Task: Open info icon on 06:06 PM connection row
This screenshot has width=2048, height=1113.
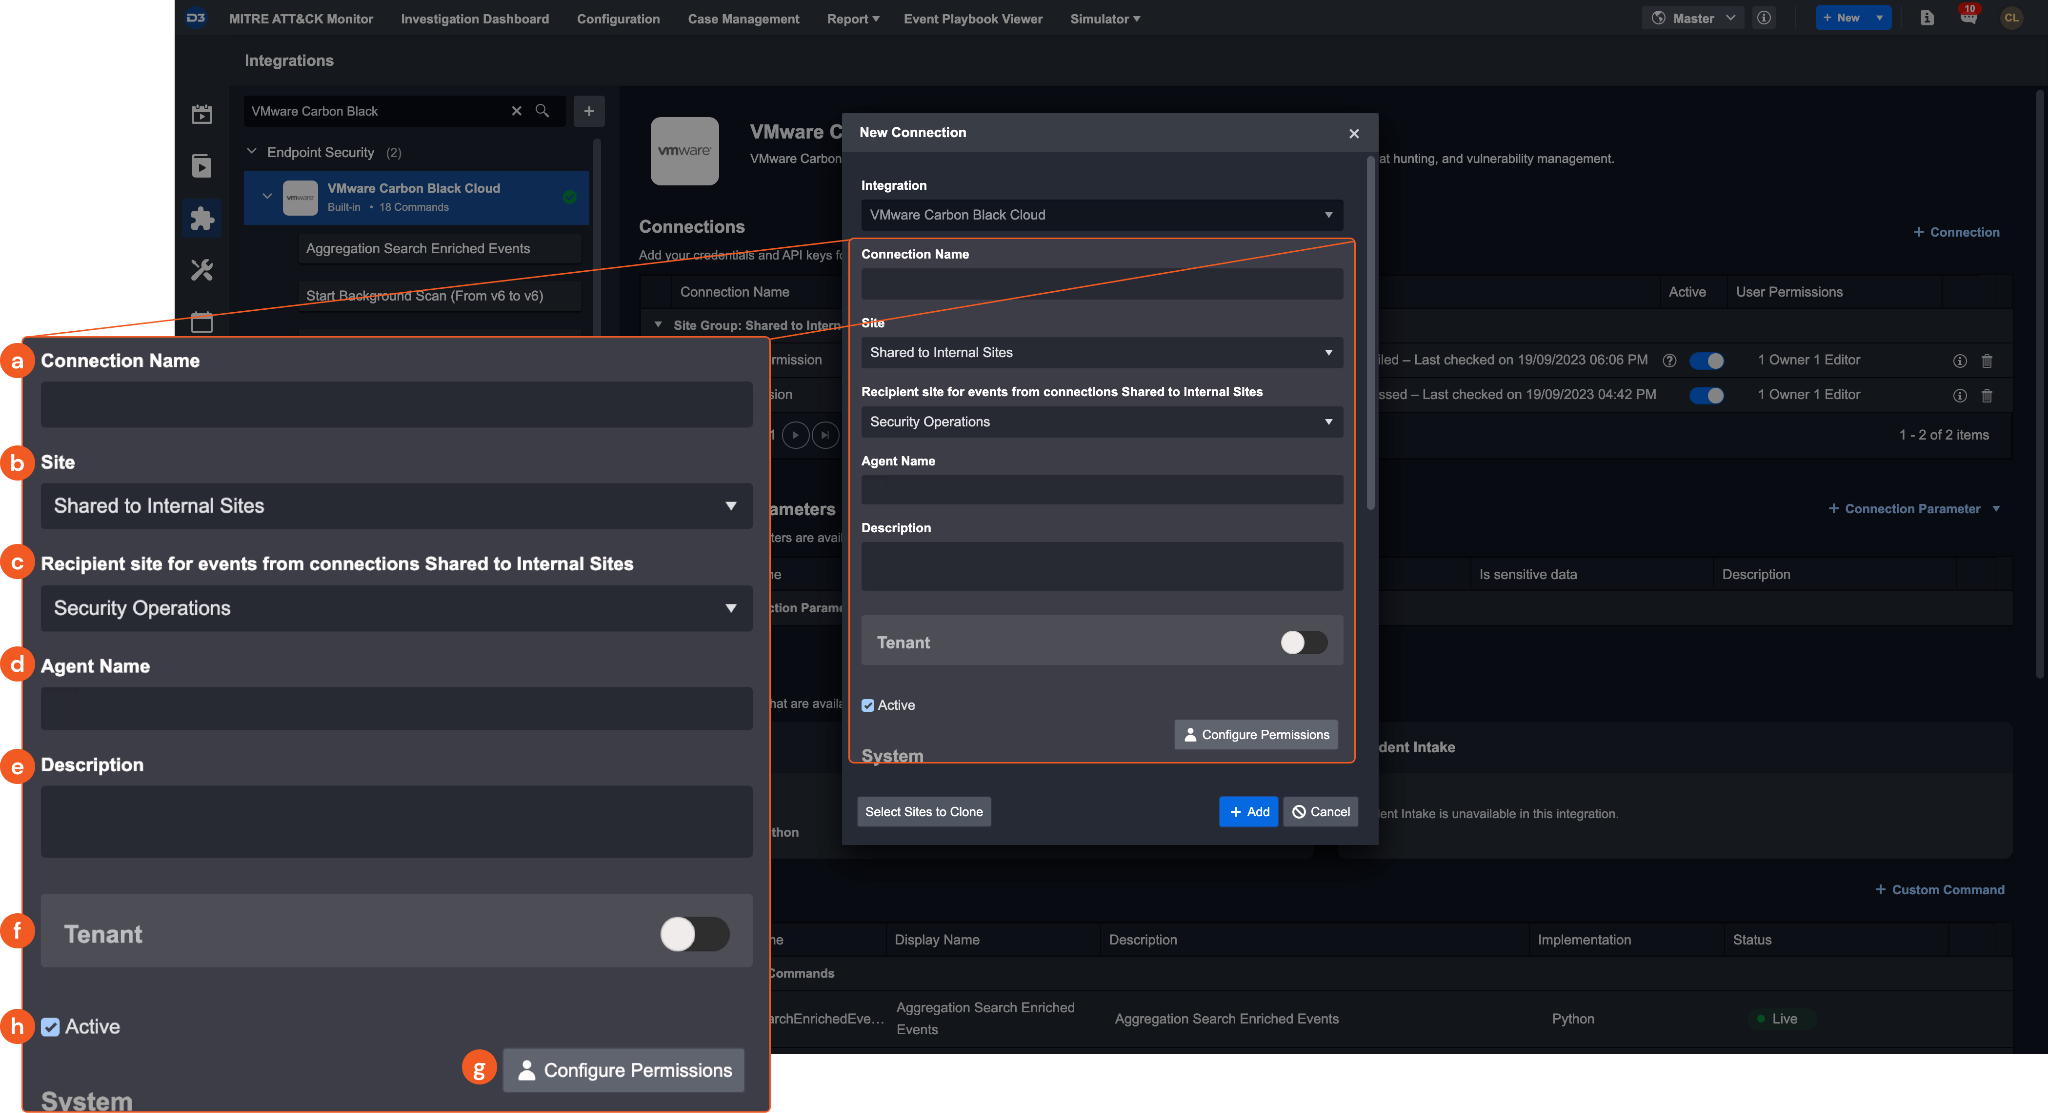Action: [1960, 361]
